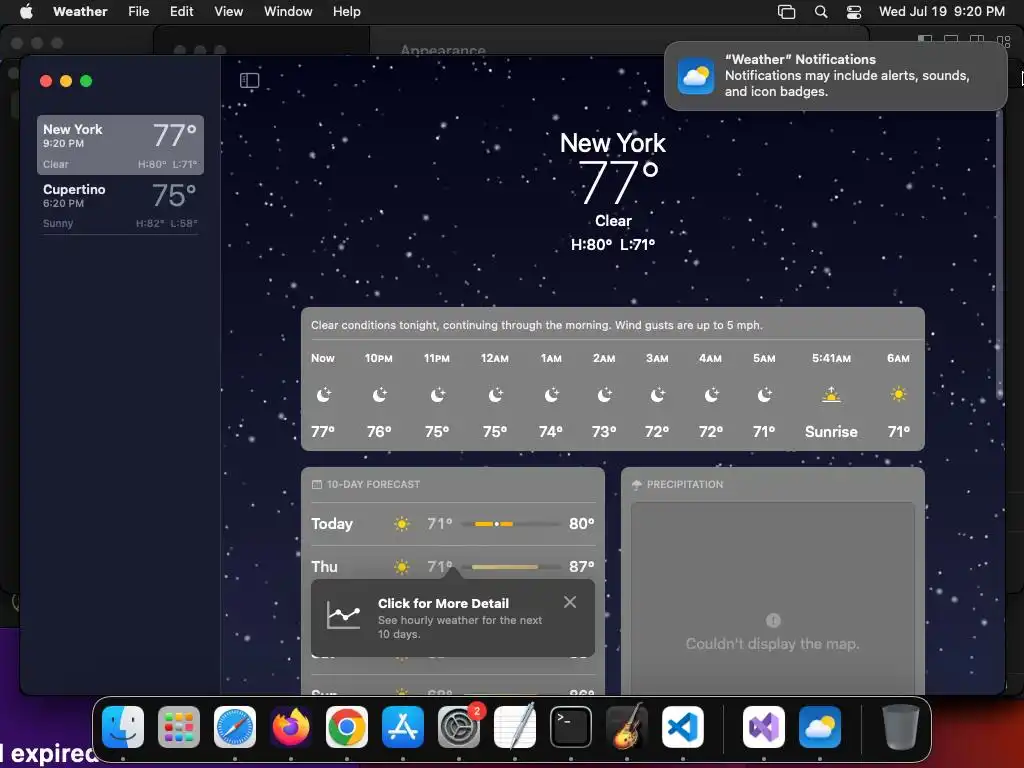The width and height of the screenshot is (1024, 768).
Task: Open the File menu
Action: (x=138, y=11)
